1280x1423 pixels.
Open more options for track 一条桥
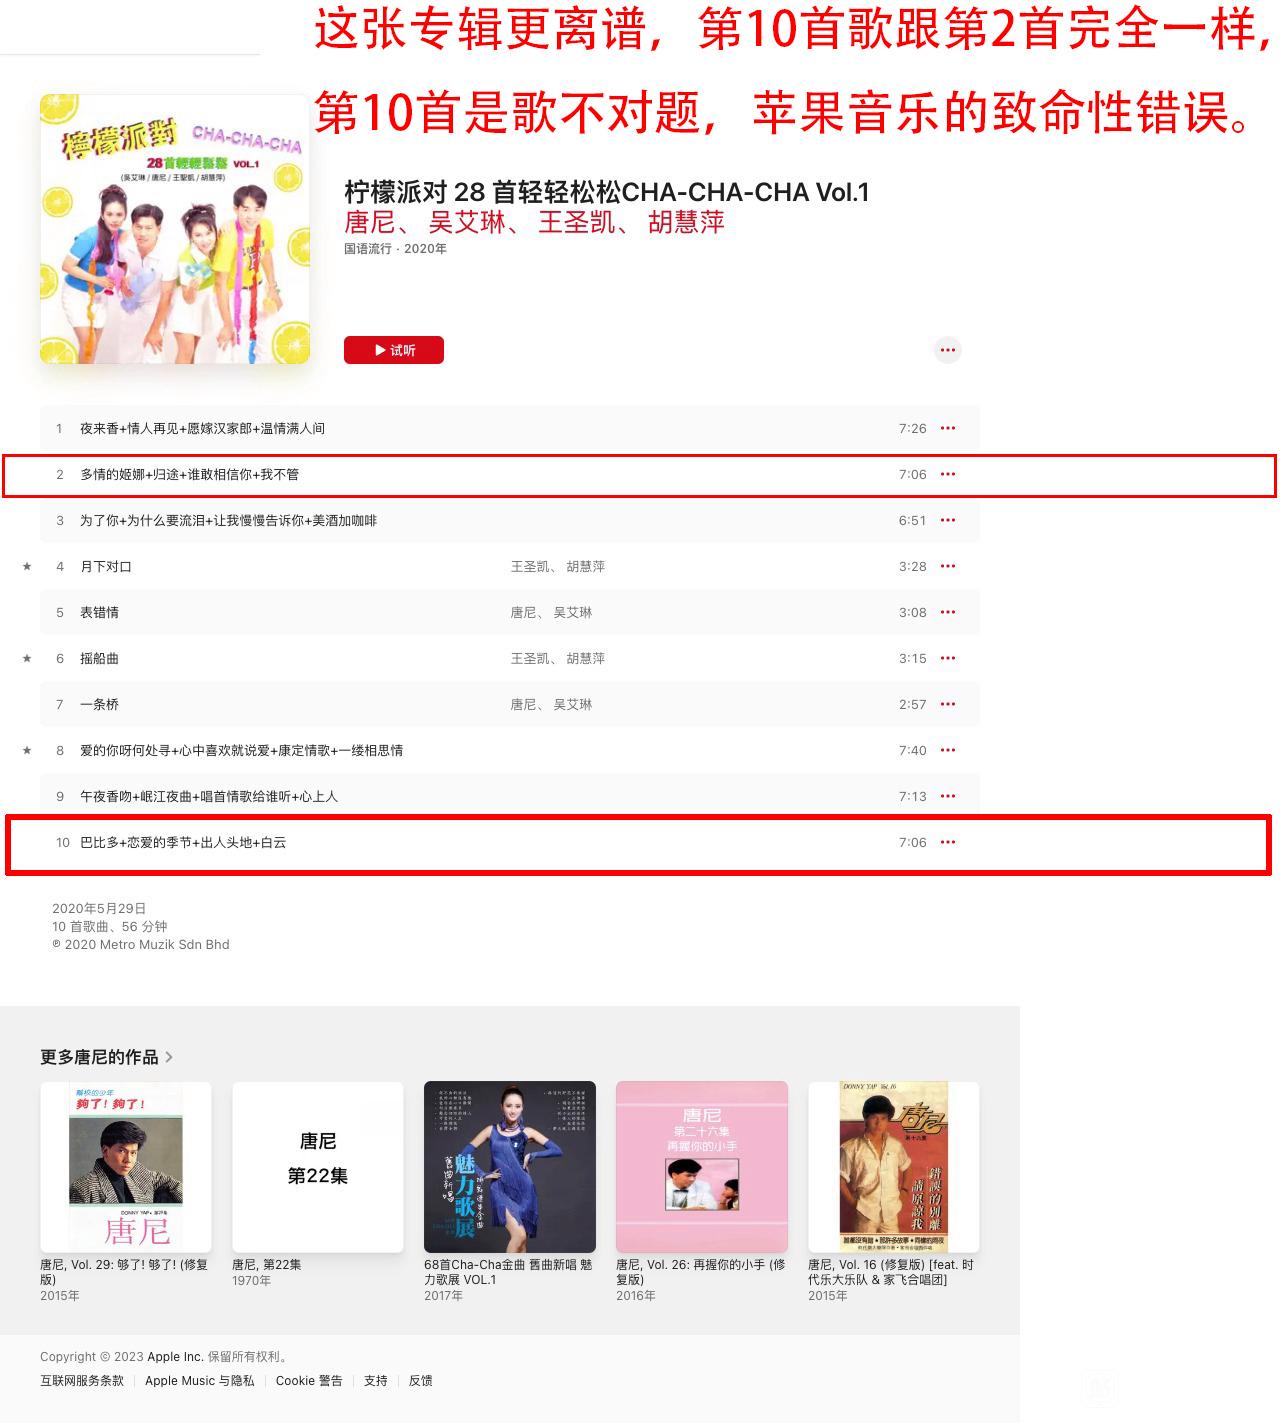point(948,704)
